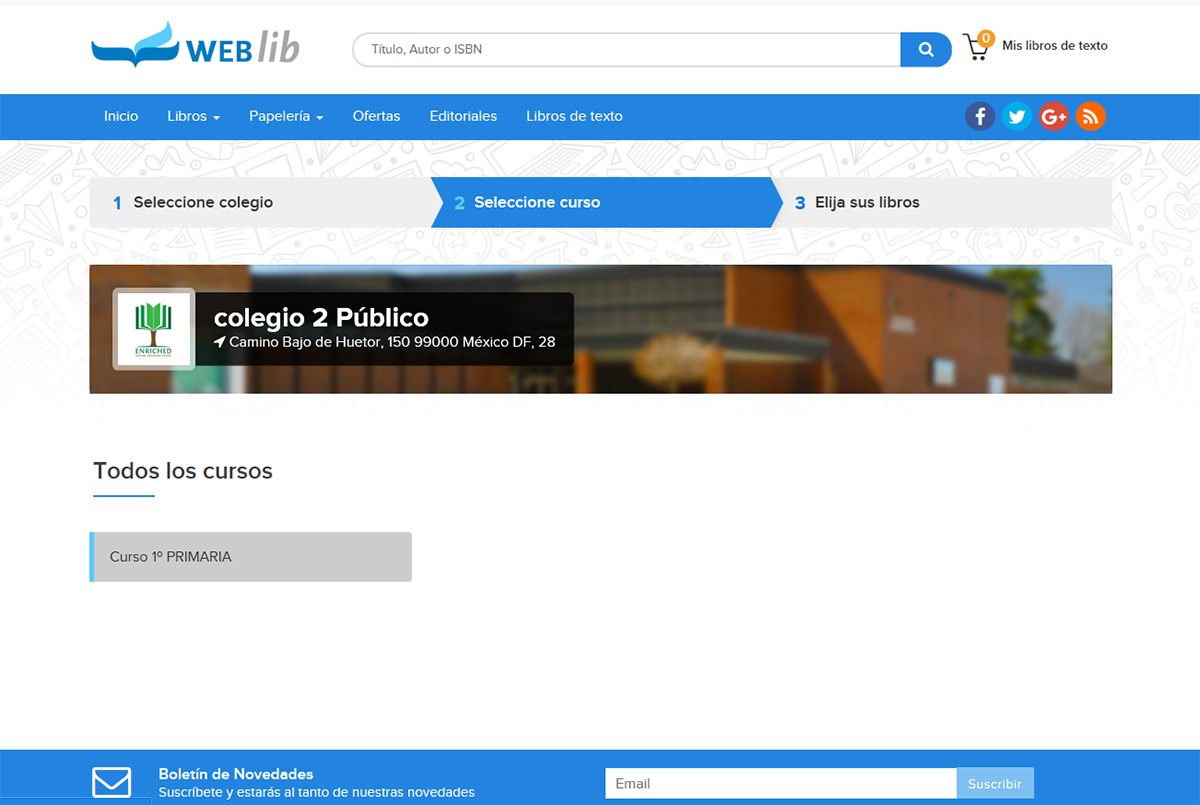Screen dimensions: 1200x805
Task: Go back to step Seleccione colegio
Action: pyautogui.click(x=203, y=203)
